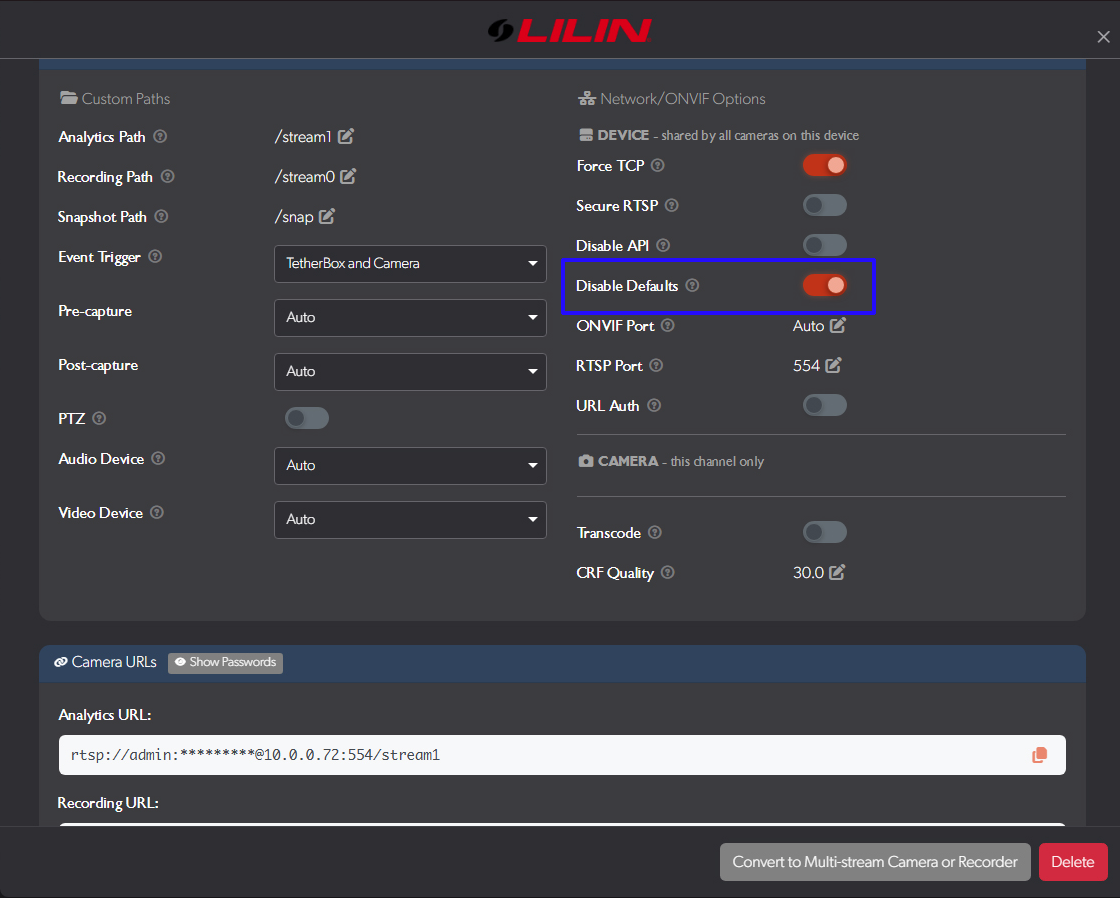
Task: Open the Video Device dropdown
Action: pos(410,519)
